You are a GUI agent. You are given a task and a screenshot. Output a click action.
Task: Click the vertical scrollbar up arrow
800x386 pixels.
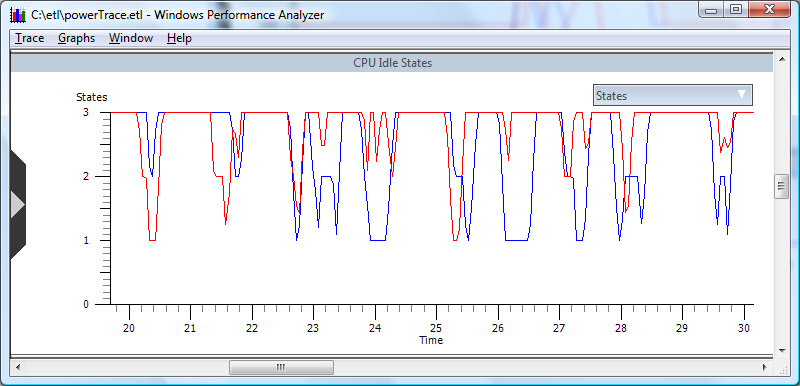(782, 59)
